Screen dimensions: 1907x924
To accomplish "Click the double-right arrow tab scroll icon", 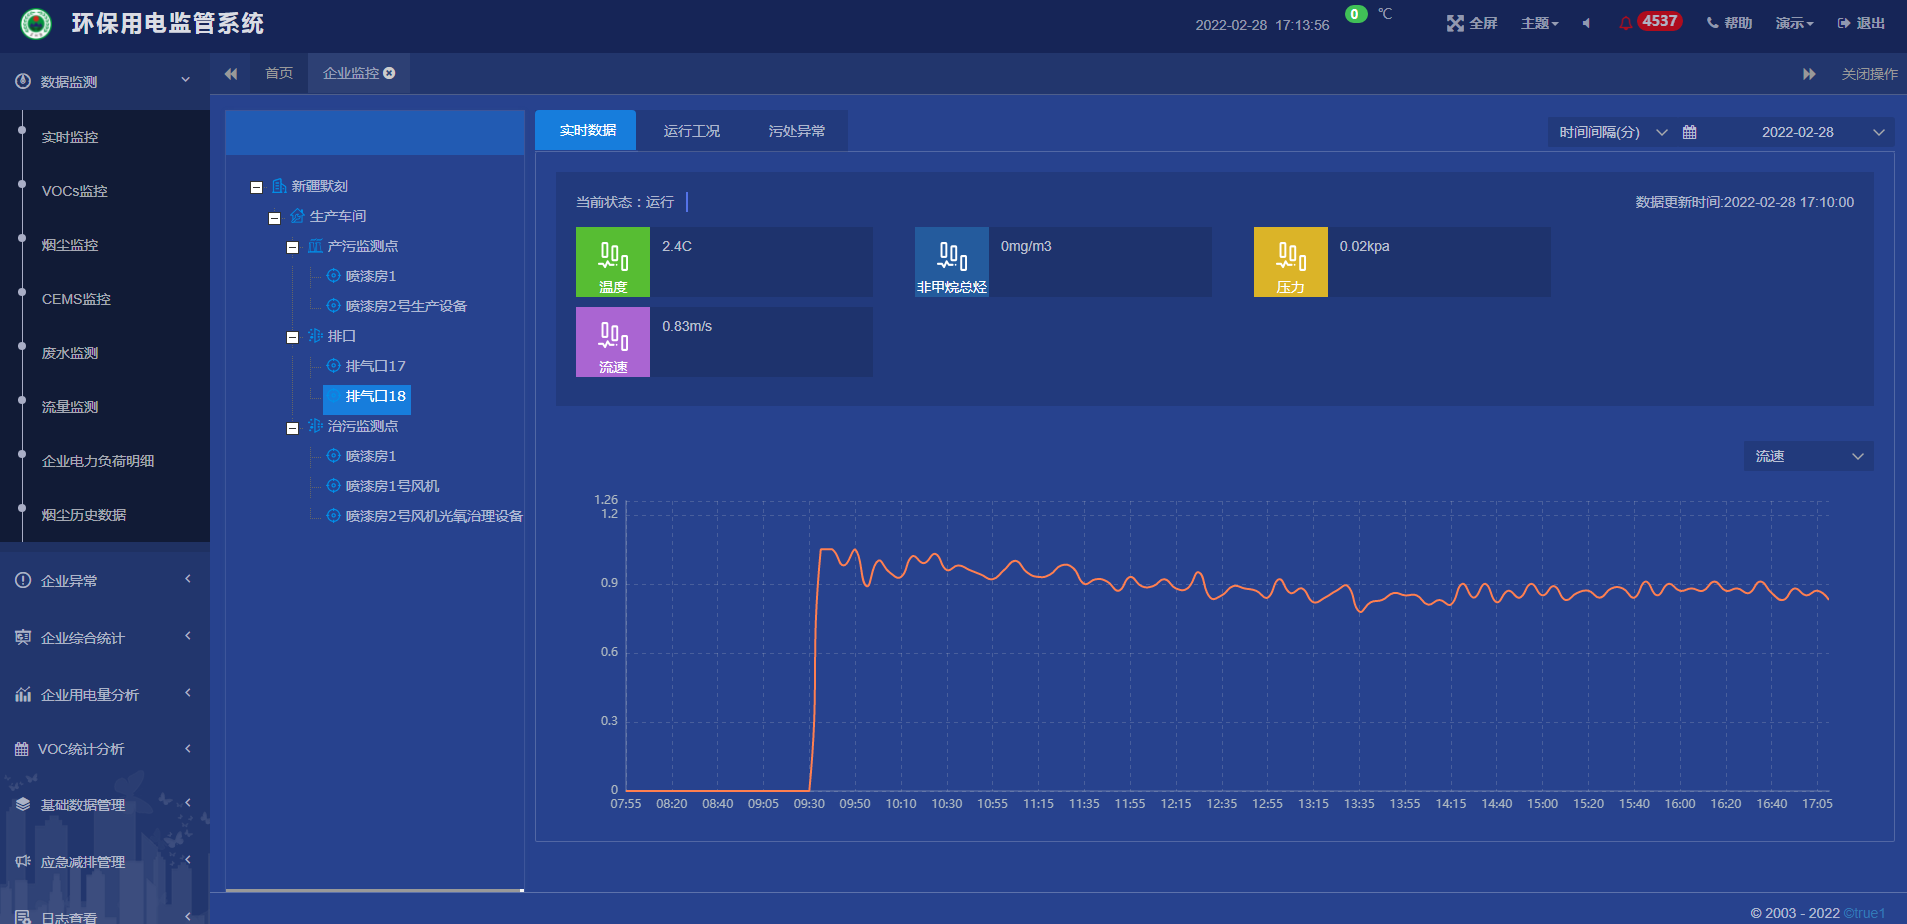I will 1809,74.
